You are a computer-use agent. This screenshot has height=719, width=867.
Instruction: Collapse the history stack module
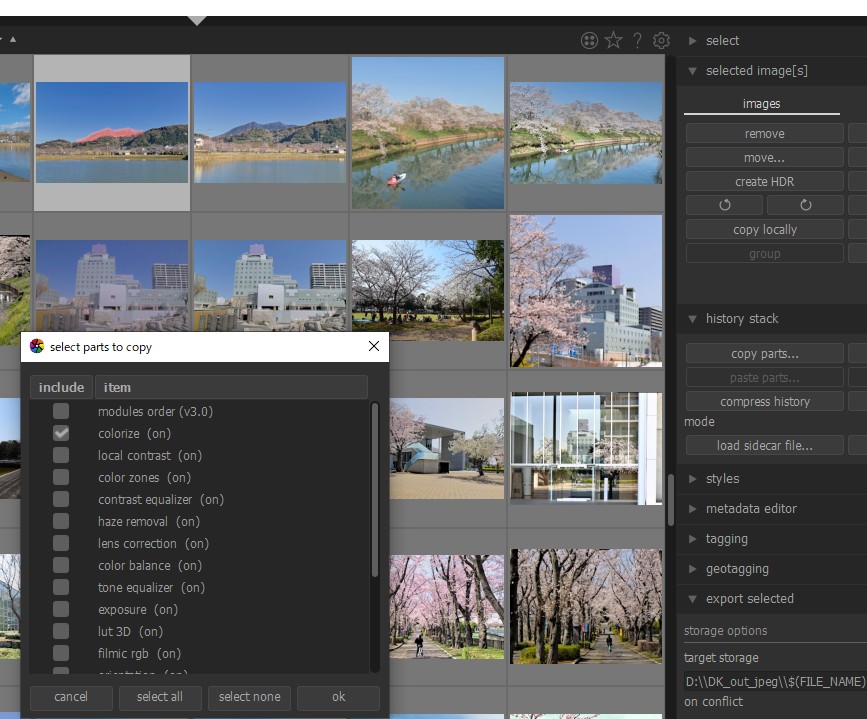741,319
